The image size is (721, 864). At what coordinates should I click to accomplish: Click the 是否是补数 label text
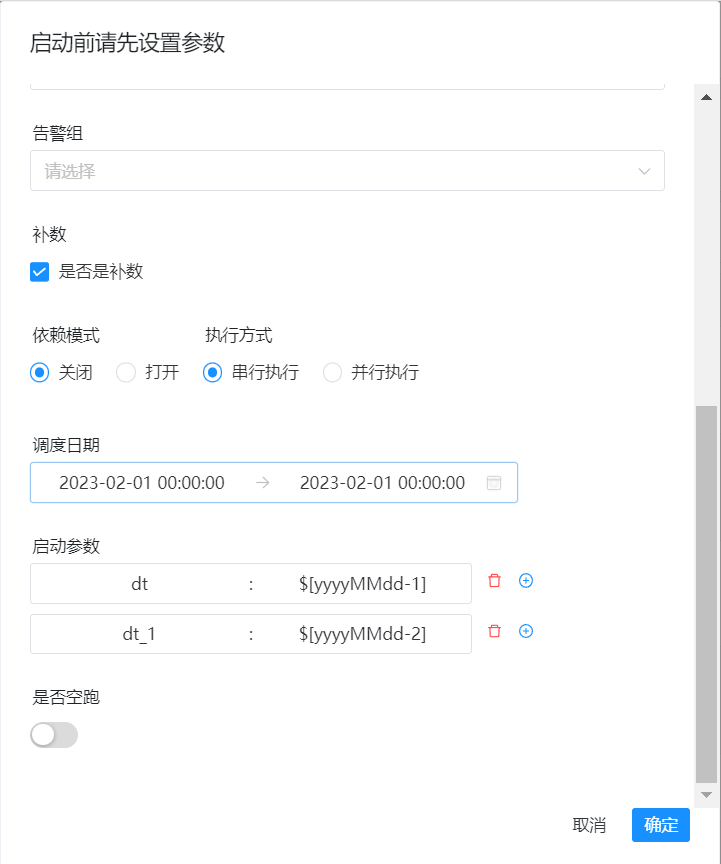point(101,271)
